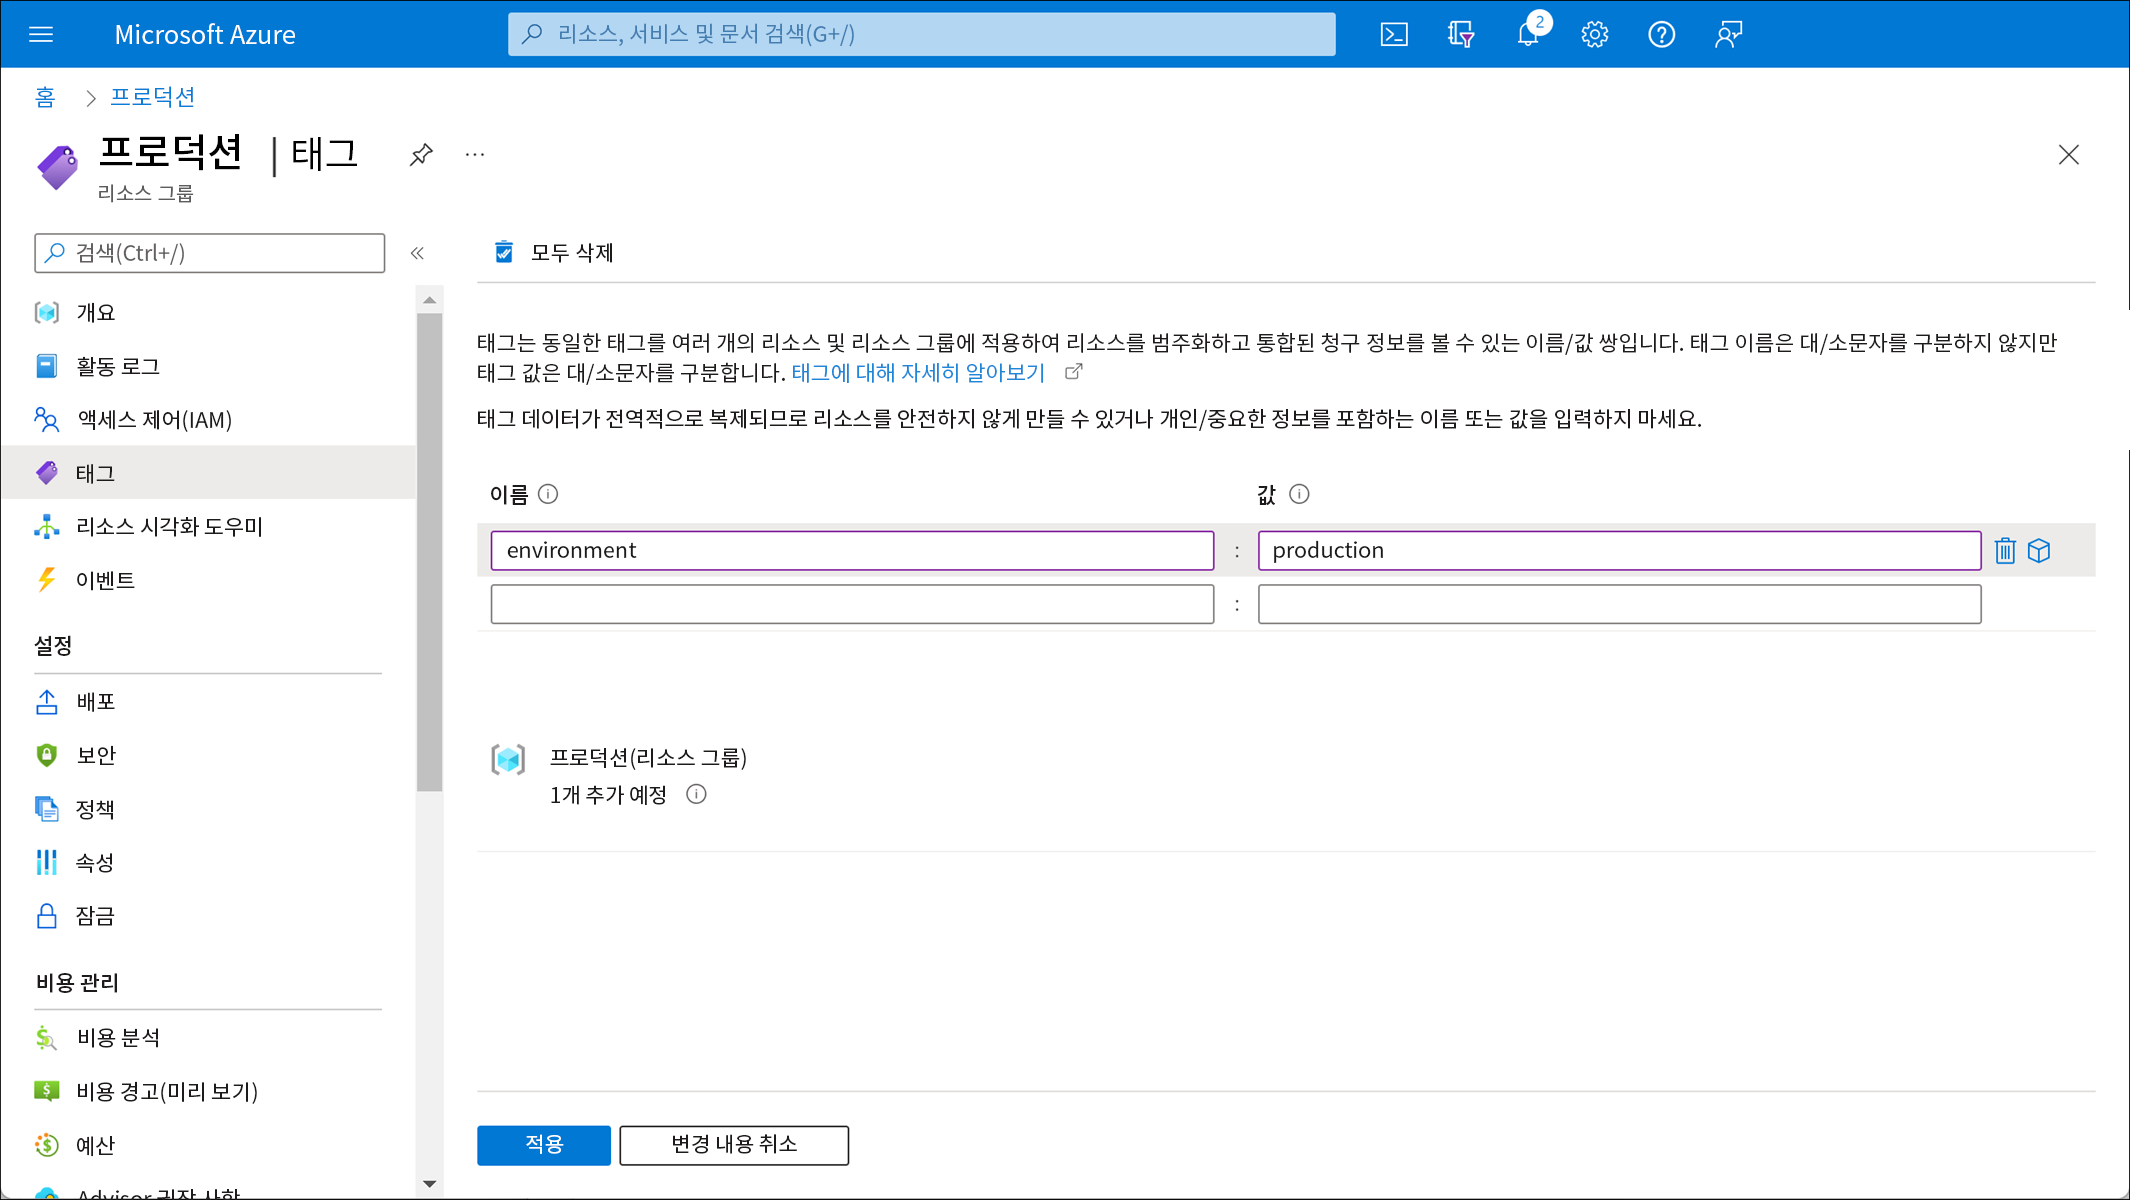Open 속성 under 설정
This screenshot has height=1200, width=2130.
coord(208,862)
